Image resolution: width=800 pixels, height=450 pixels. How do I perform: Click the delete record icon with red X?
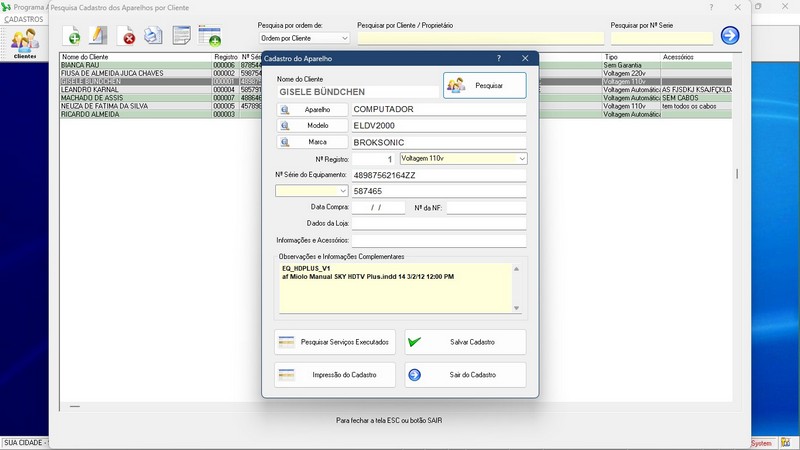[x=126, y=36]
